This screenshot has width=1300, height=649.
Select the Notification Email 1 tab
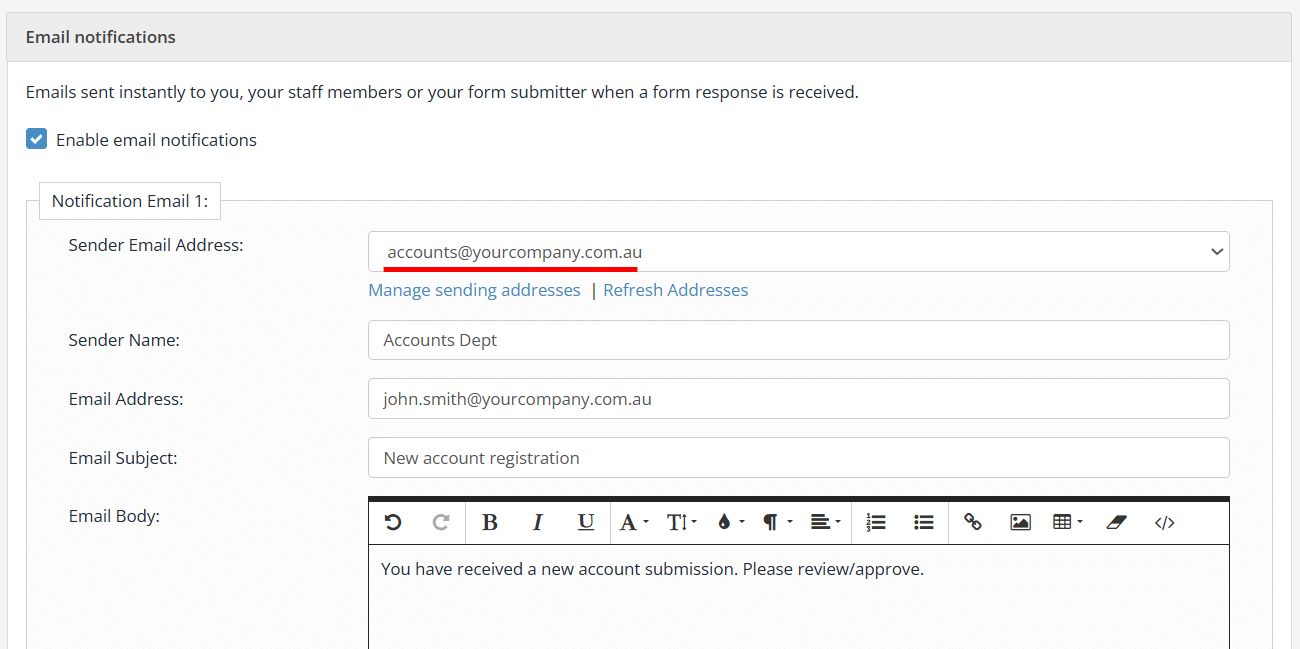pos(129,200)
